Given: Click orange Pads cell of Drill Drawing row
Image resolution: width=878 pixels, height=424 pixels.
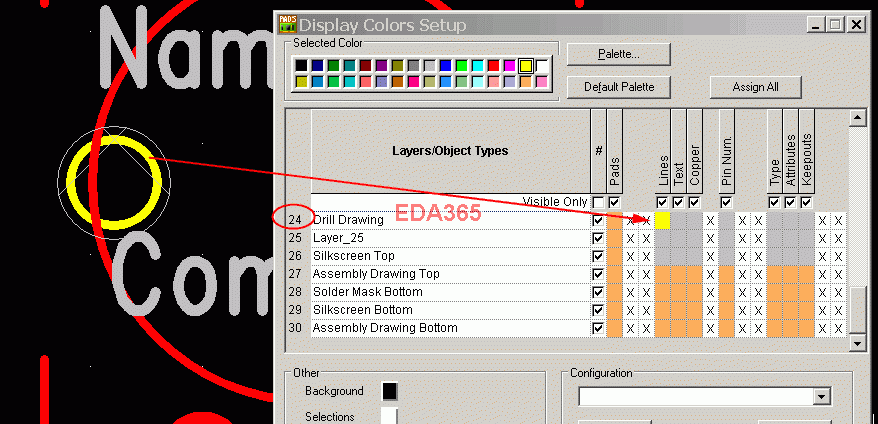Looking at the screenshot, I should coord(614,220).
